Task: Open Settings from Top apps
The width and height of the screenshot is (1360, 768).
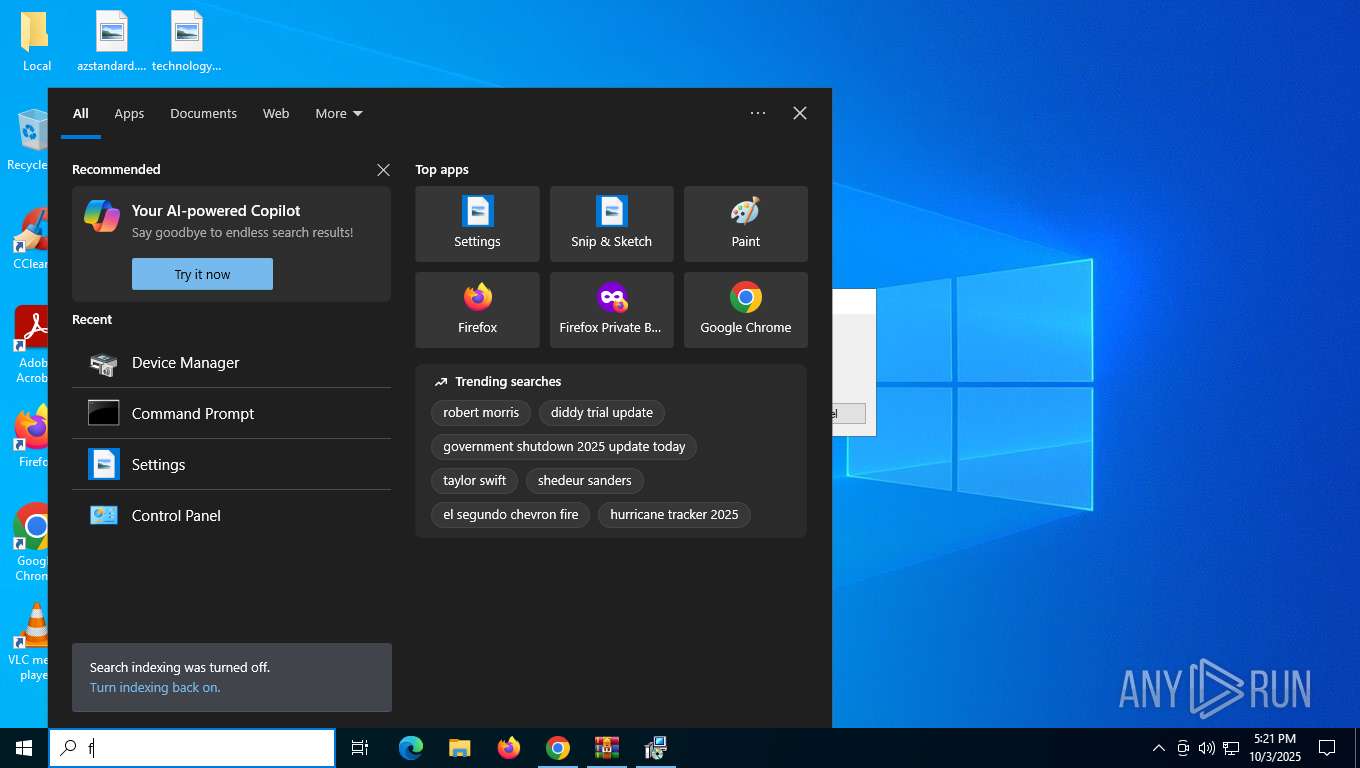Action: click(477, 224)
